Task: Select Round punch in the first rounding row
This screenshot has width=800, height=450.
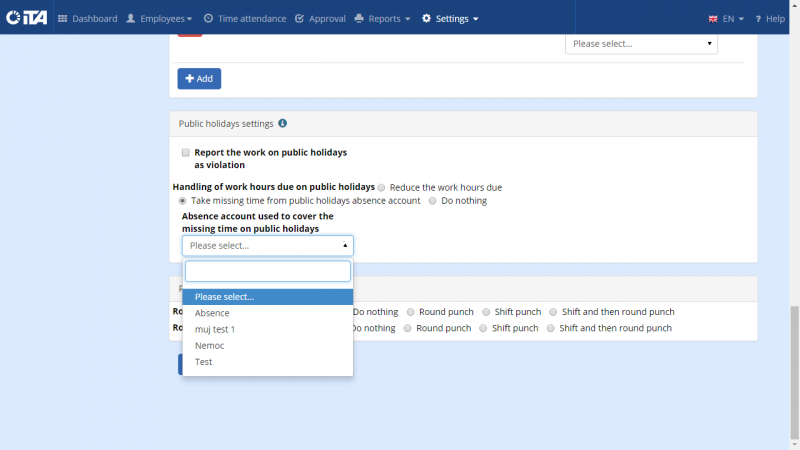Action: click(410, 312)
